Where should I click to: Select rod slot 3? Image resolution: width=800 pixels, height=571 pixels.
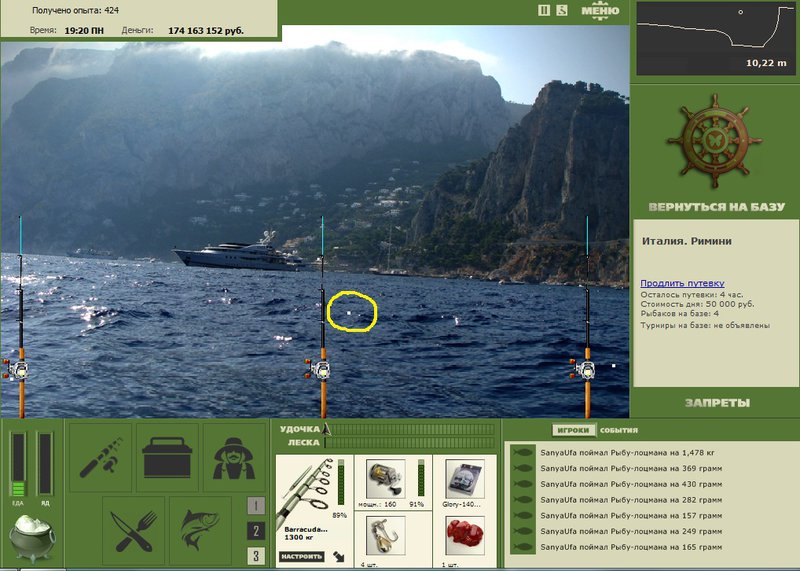256,556
